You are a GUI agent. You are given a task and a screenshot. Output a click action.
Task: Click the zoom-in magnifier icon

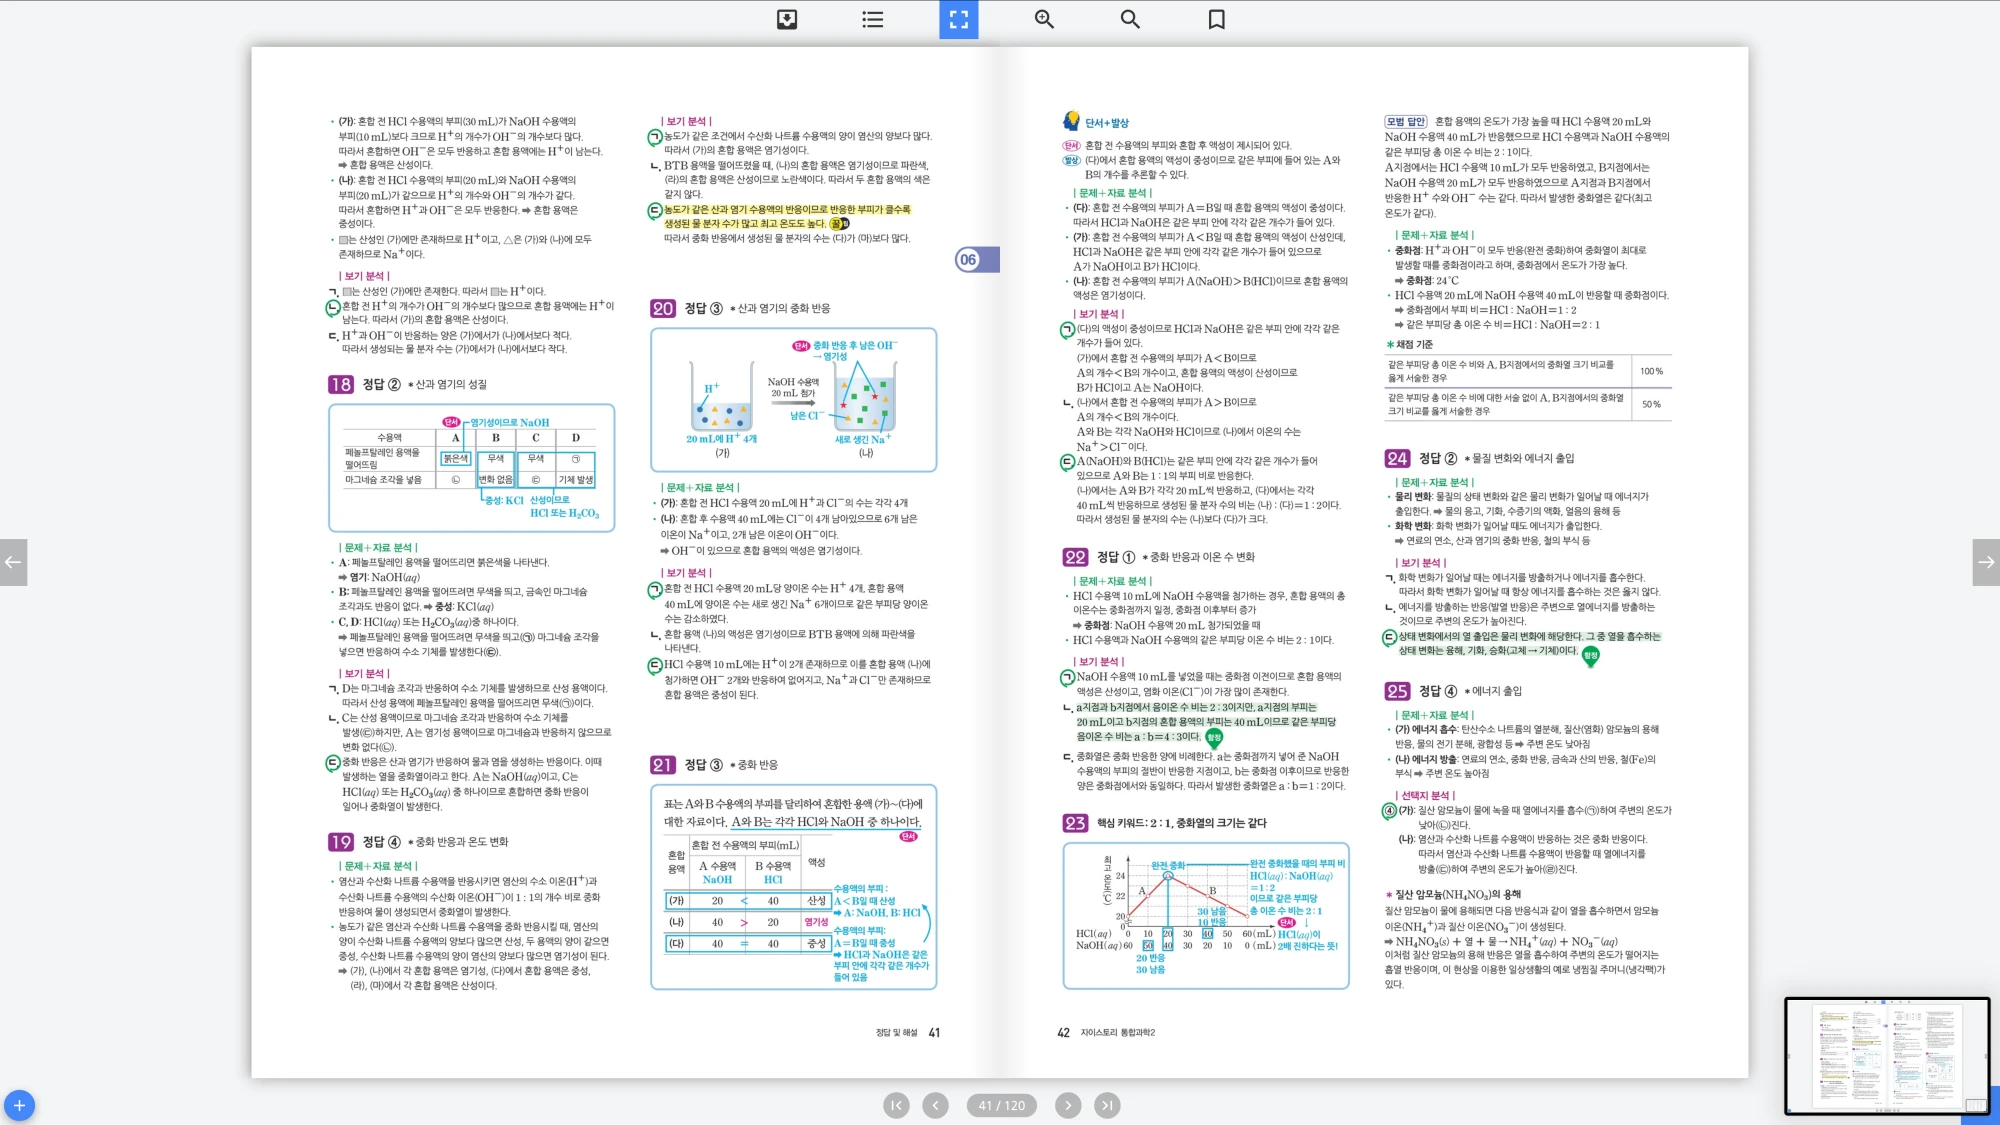click(x=1044, y=19)
